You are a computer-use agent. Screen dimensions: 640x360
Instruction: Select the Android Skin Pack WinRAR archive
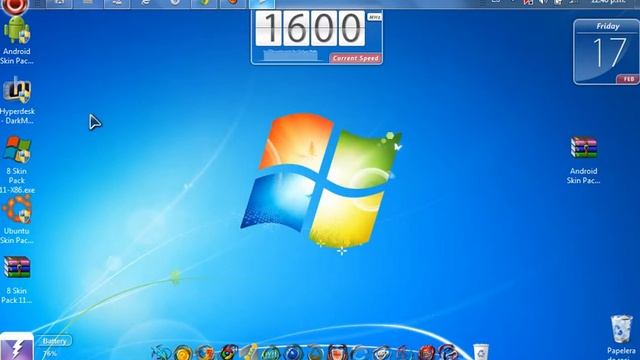(x=584, y=160)
